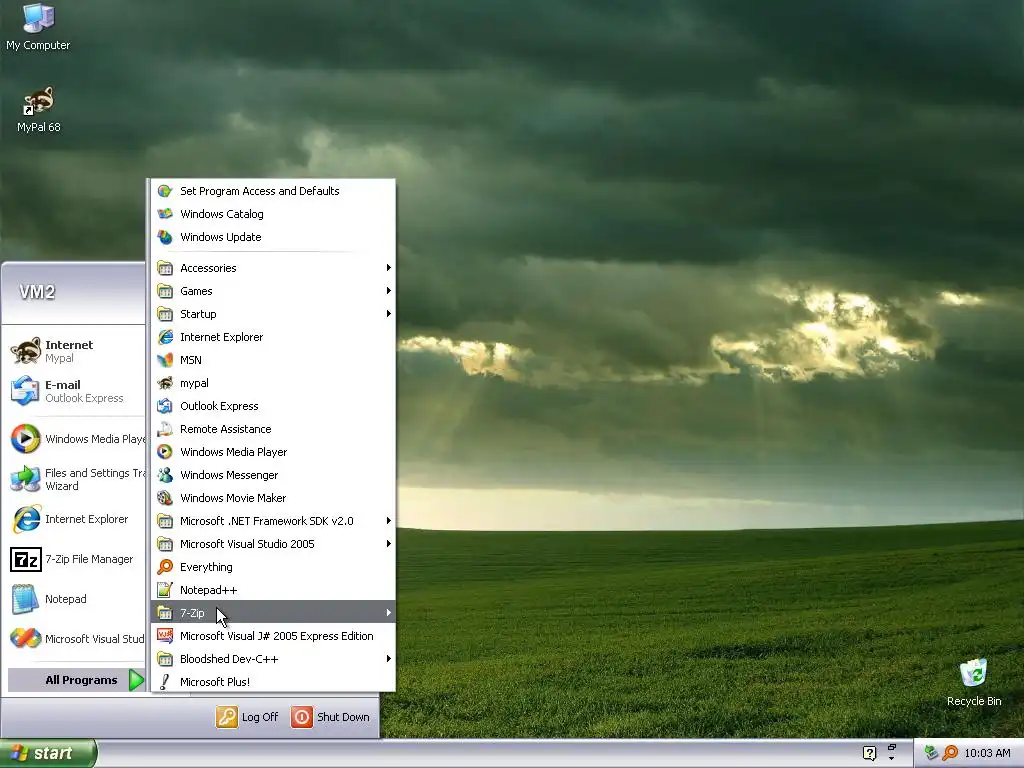Click the Safely Remove Hardware tray icon
Screen dimensions: 1024x768
click(x=931, y=753)
